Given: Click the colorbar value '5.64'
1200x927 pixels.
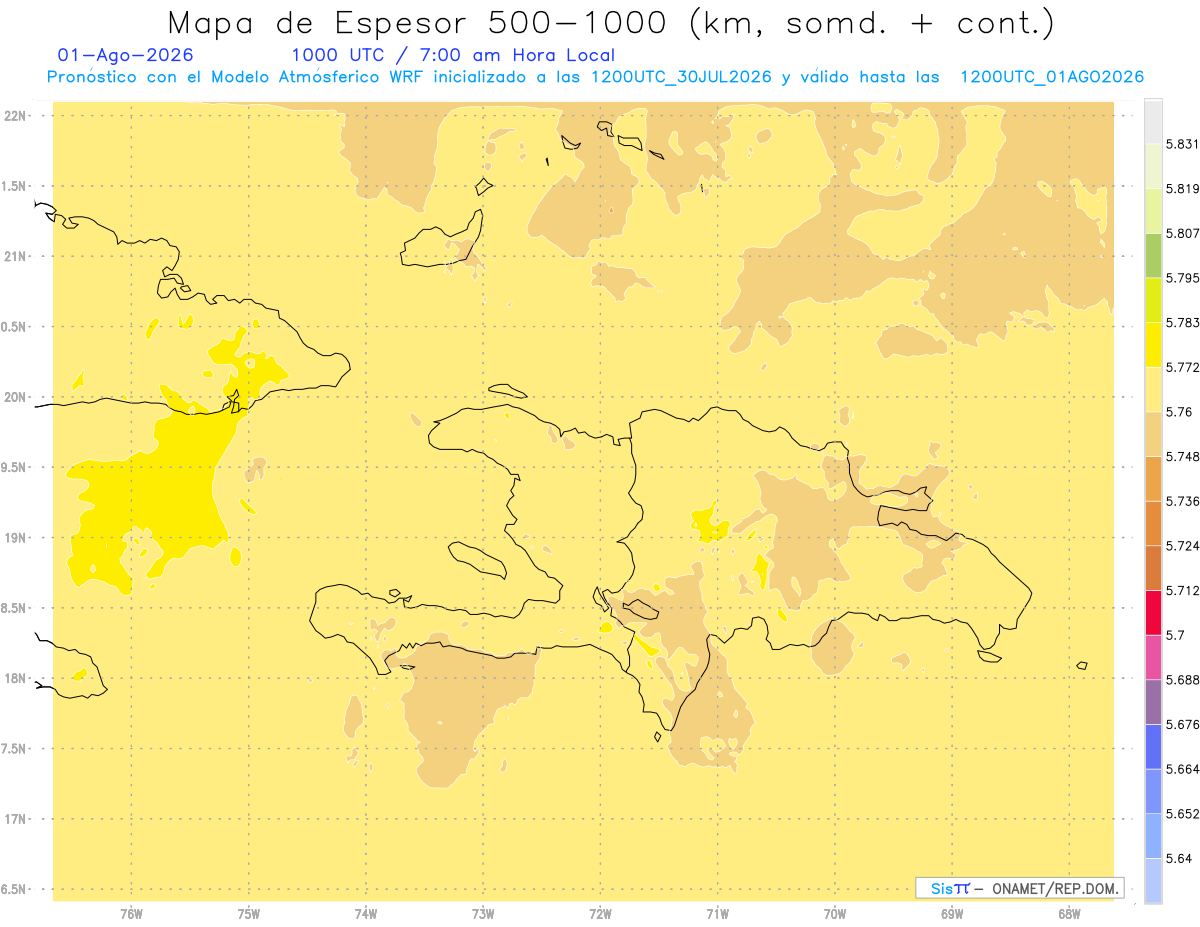Looking at the screenshot, I should pyautogui.click(x=1179, y=858).
